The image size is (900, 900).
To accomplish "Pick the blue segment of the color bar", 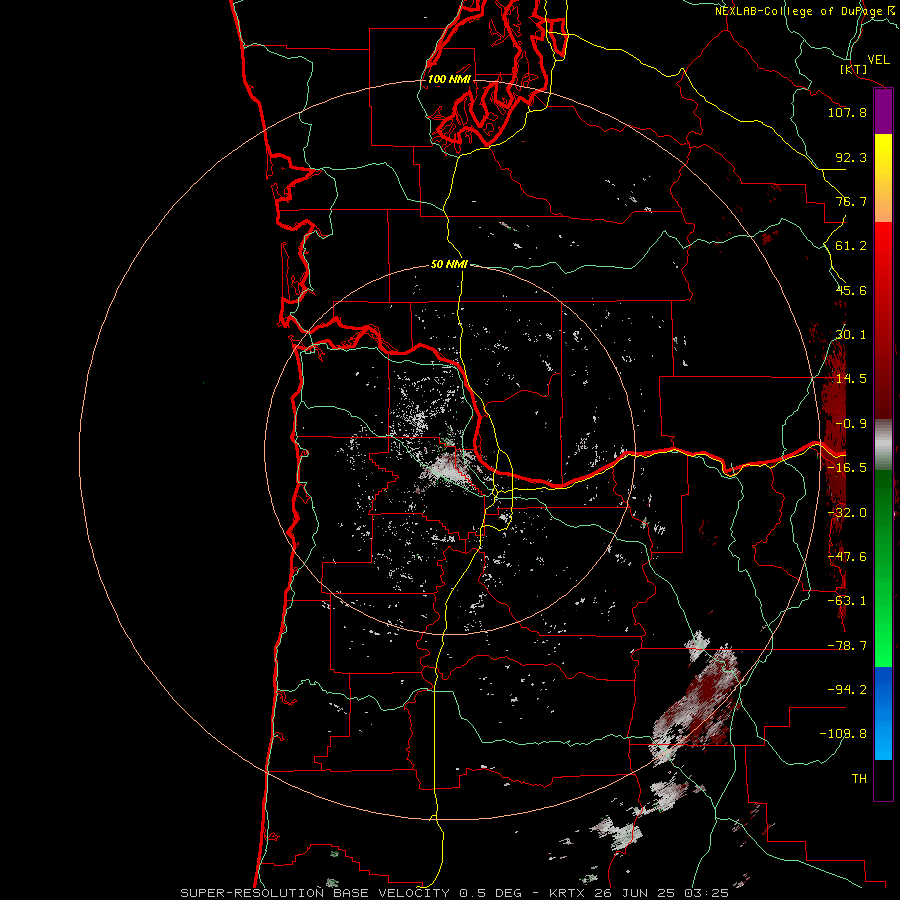I will [x=883, y=713].
